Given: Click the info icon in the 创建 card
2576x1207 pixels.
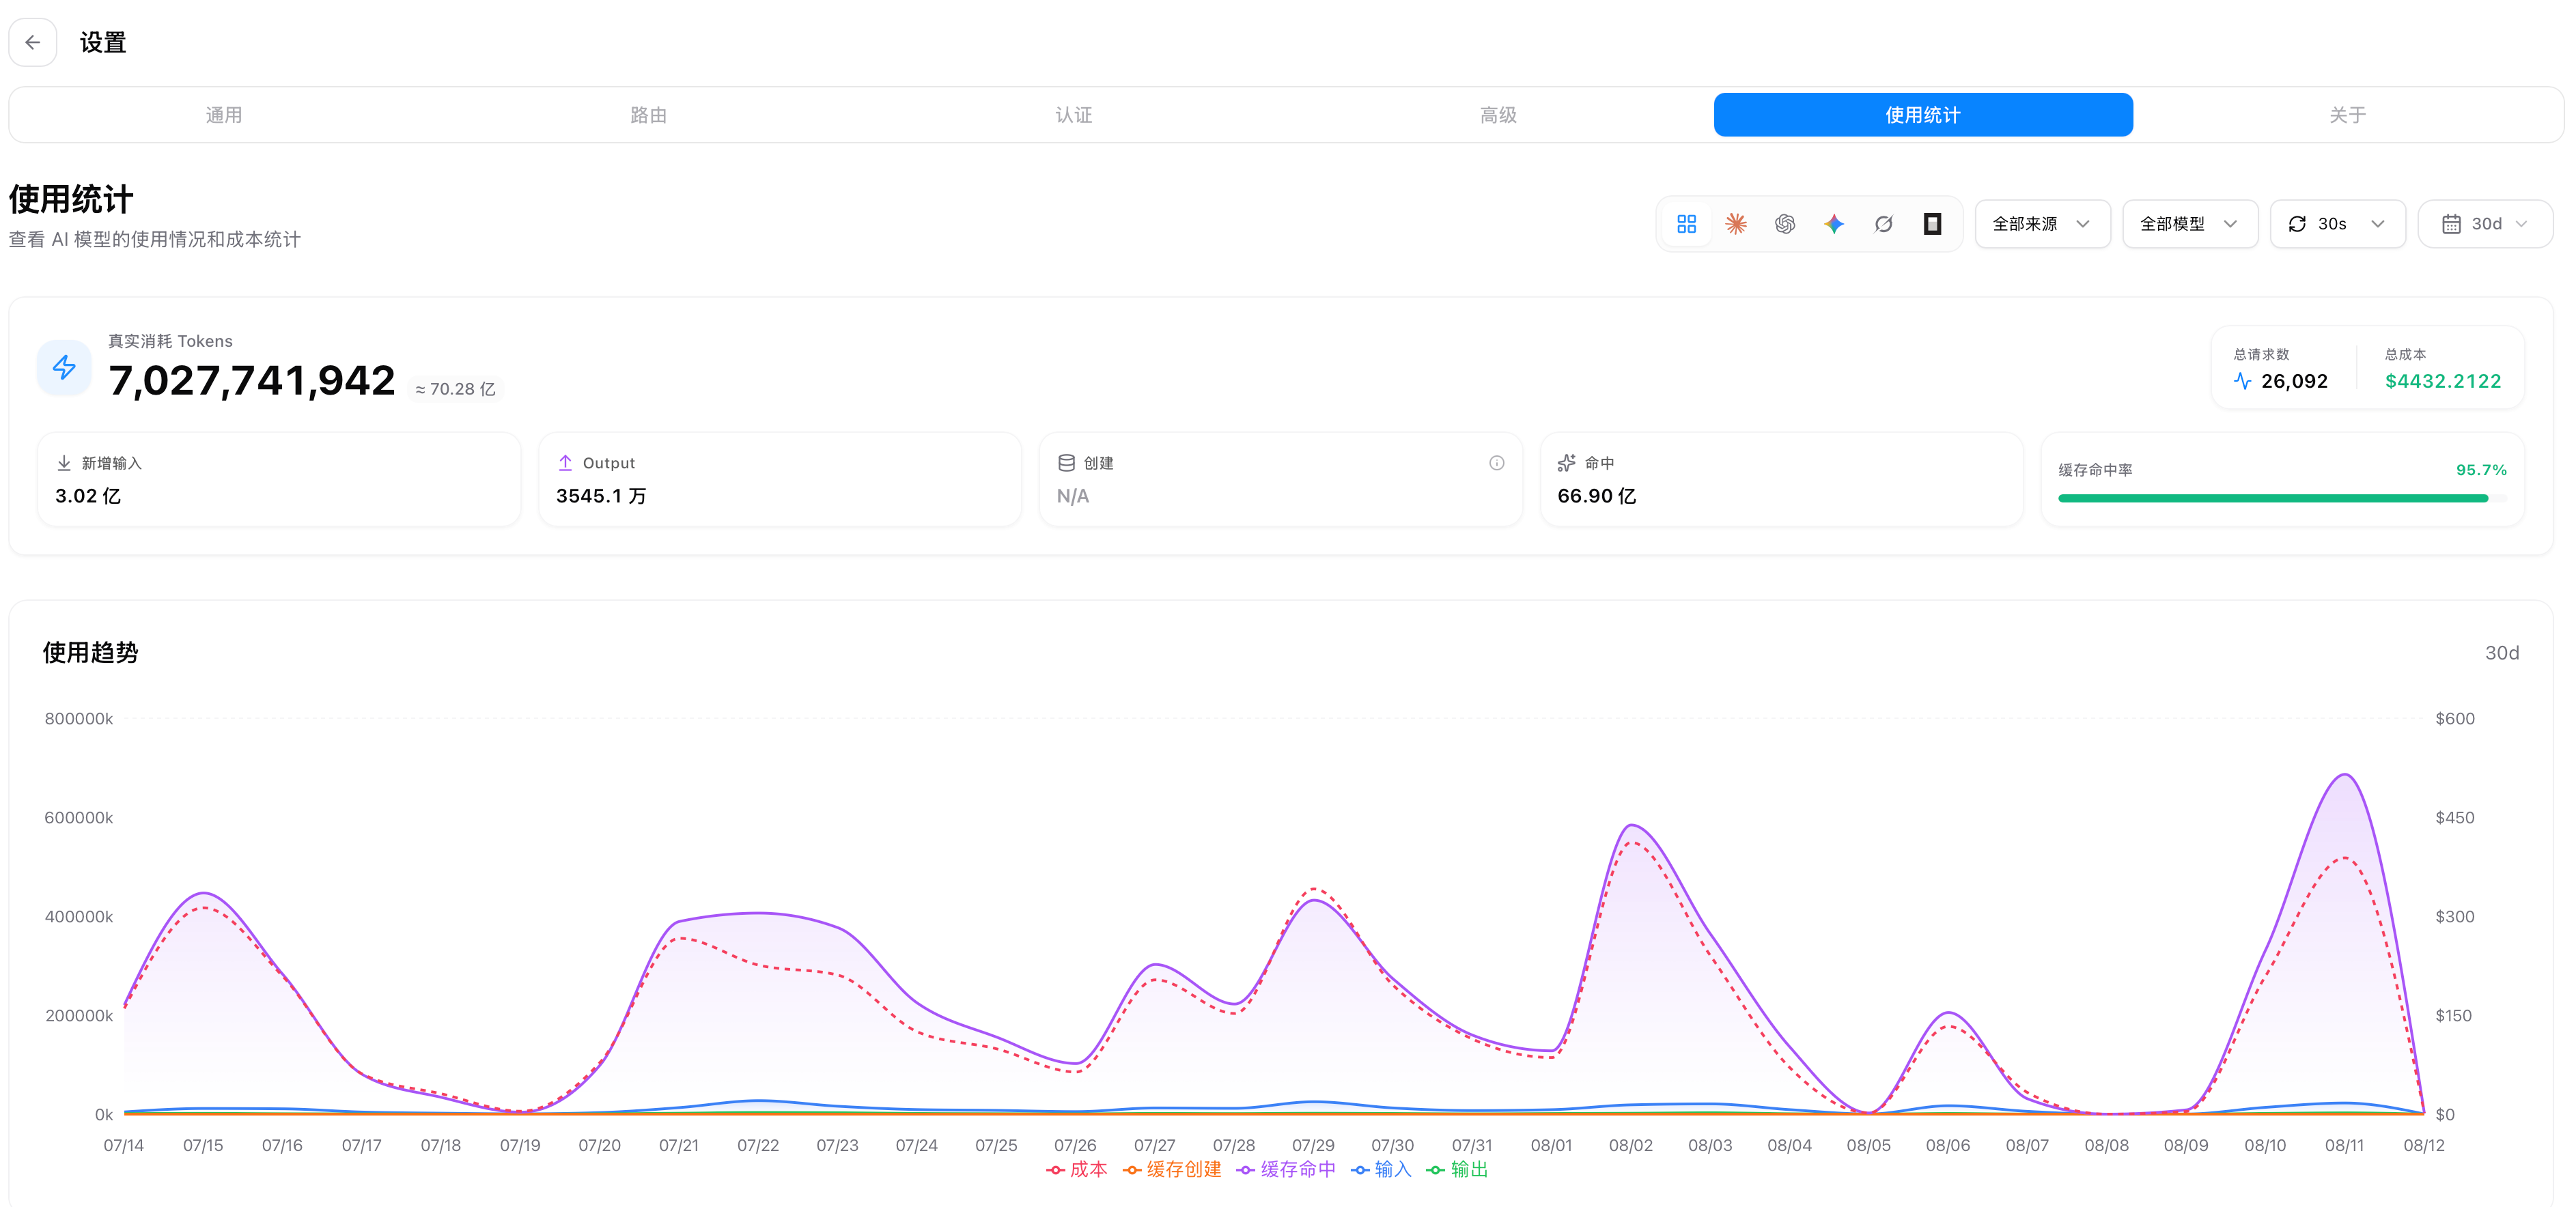Looking at the screenshot, I should pyautogui.click(x=1496, y=463).
